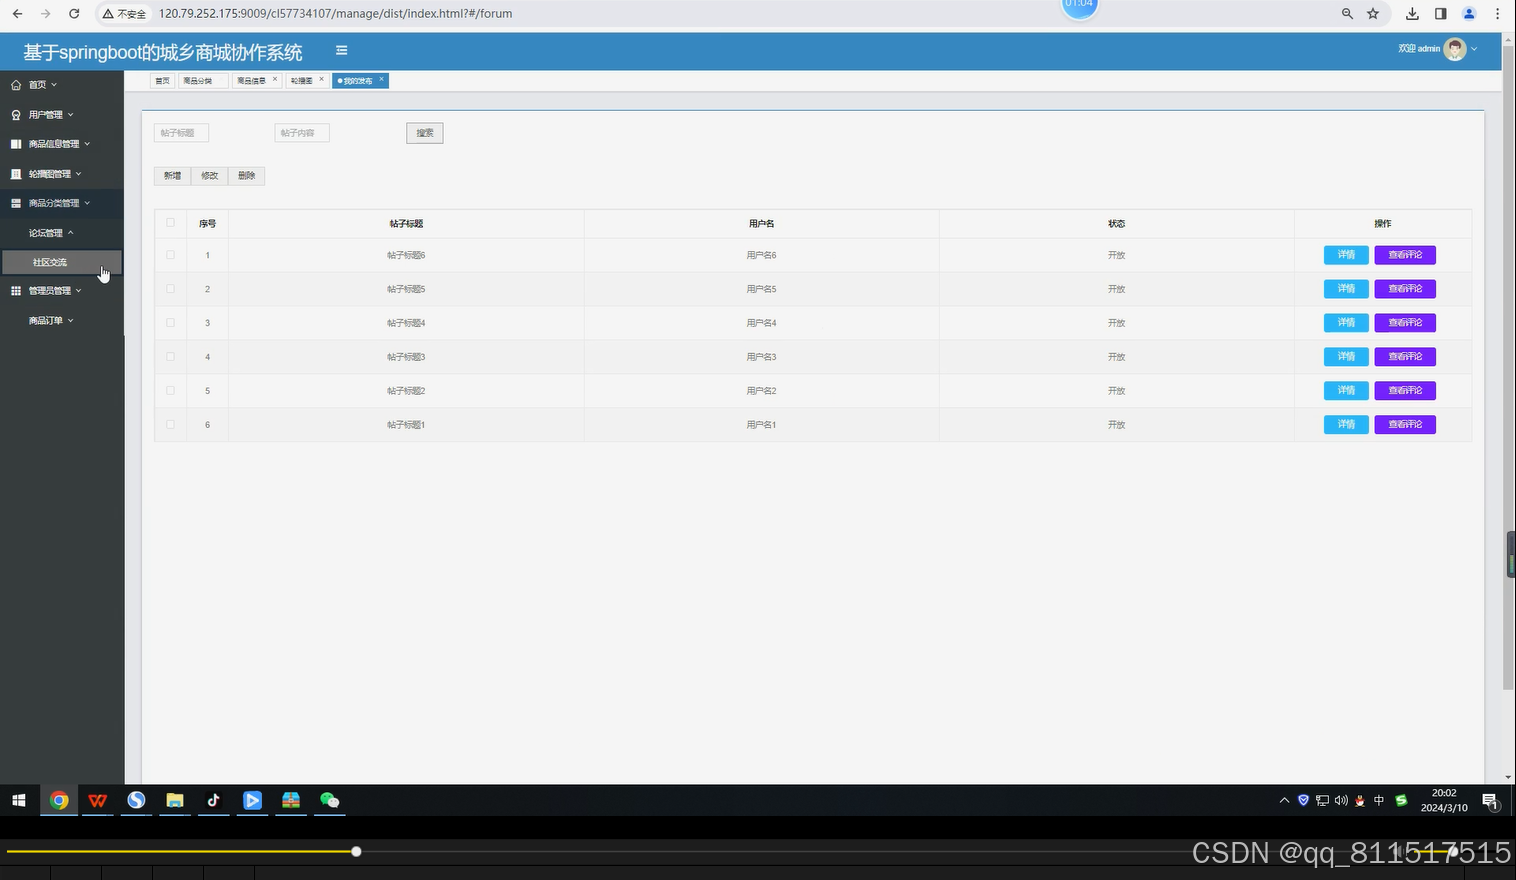
Task: Open the browser side panel icon
Action: (x=1440, y=14)
